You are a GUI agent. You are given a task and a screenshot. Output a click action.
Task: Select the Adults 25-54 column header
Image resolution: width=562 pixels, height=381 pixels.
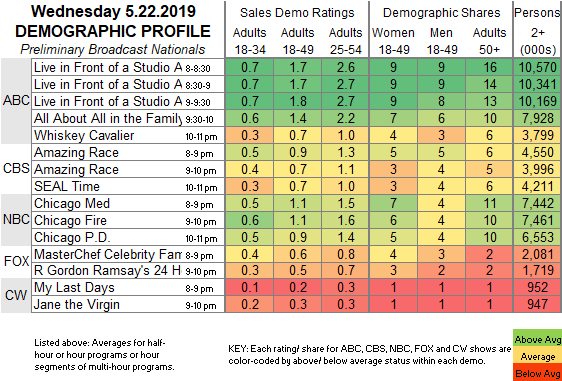pos(346,41)
